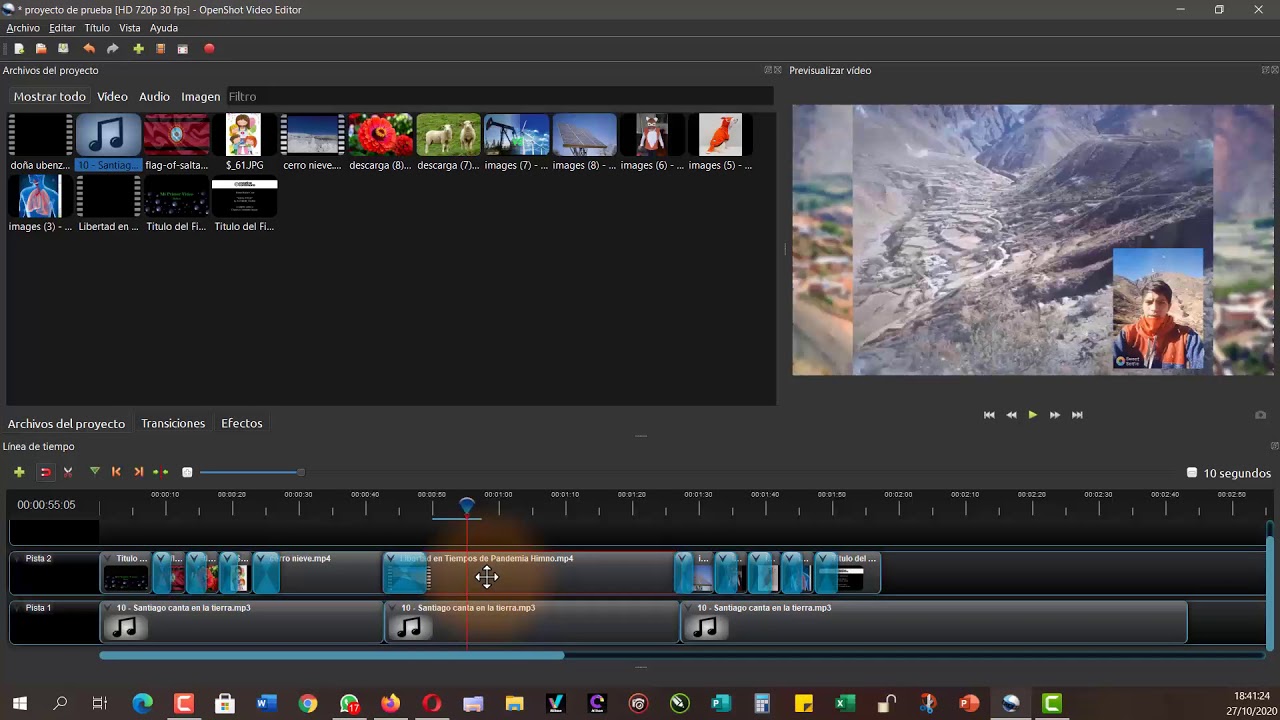Expand the Pista 2 track menu arrow
The height and width of the screenshot is (720, 1280).
click(18, 559)
